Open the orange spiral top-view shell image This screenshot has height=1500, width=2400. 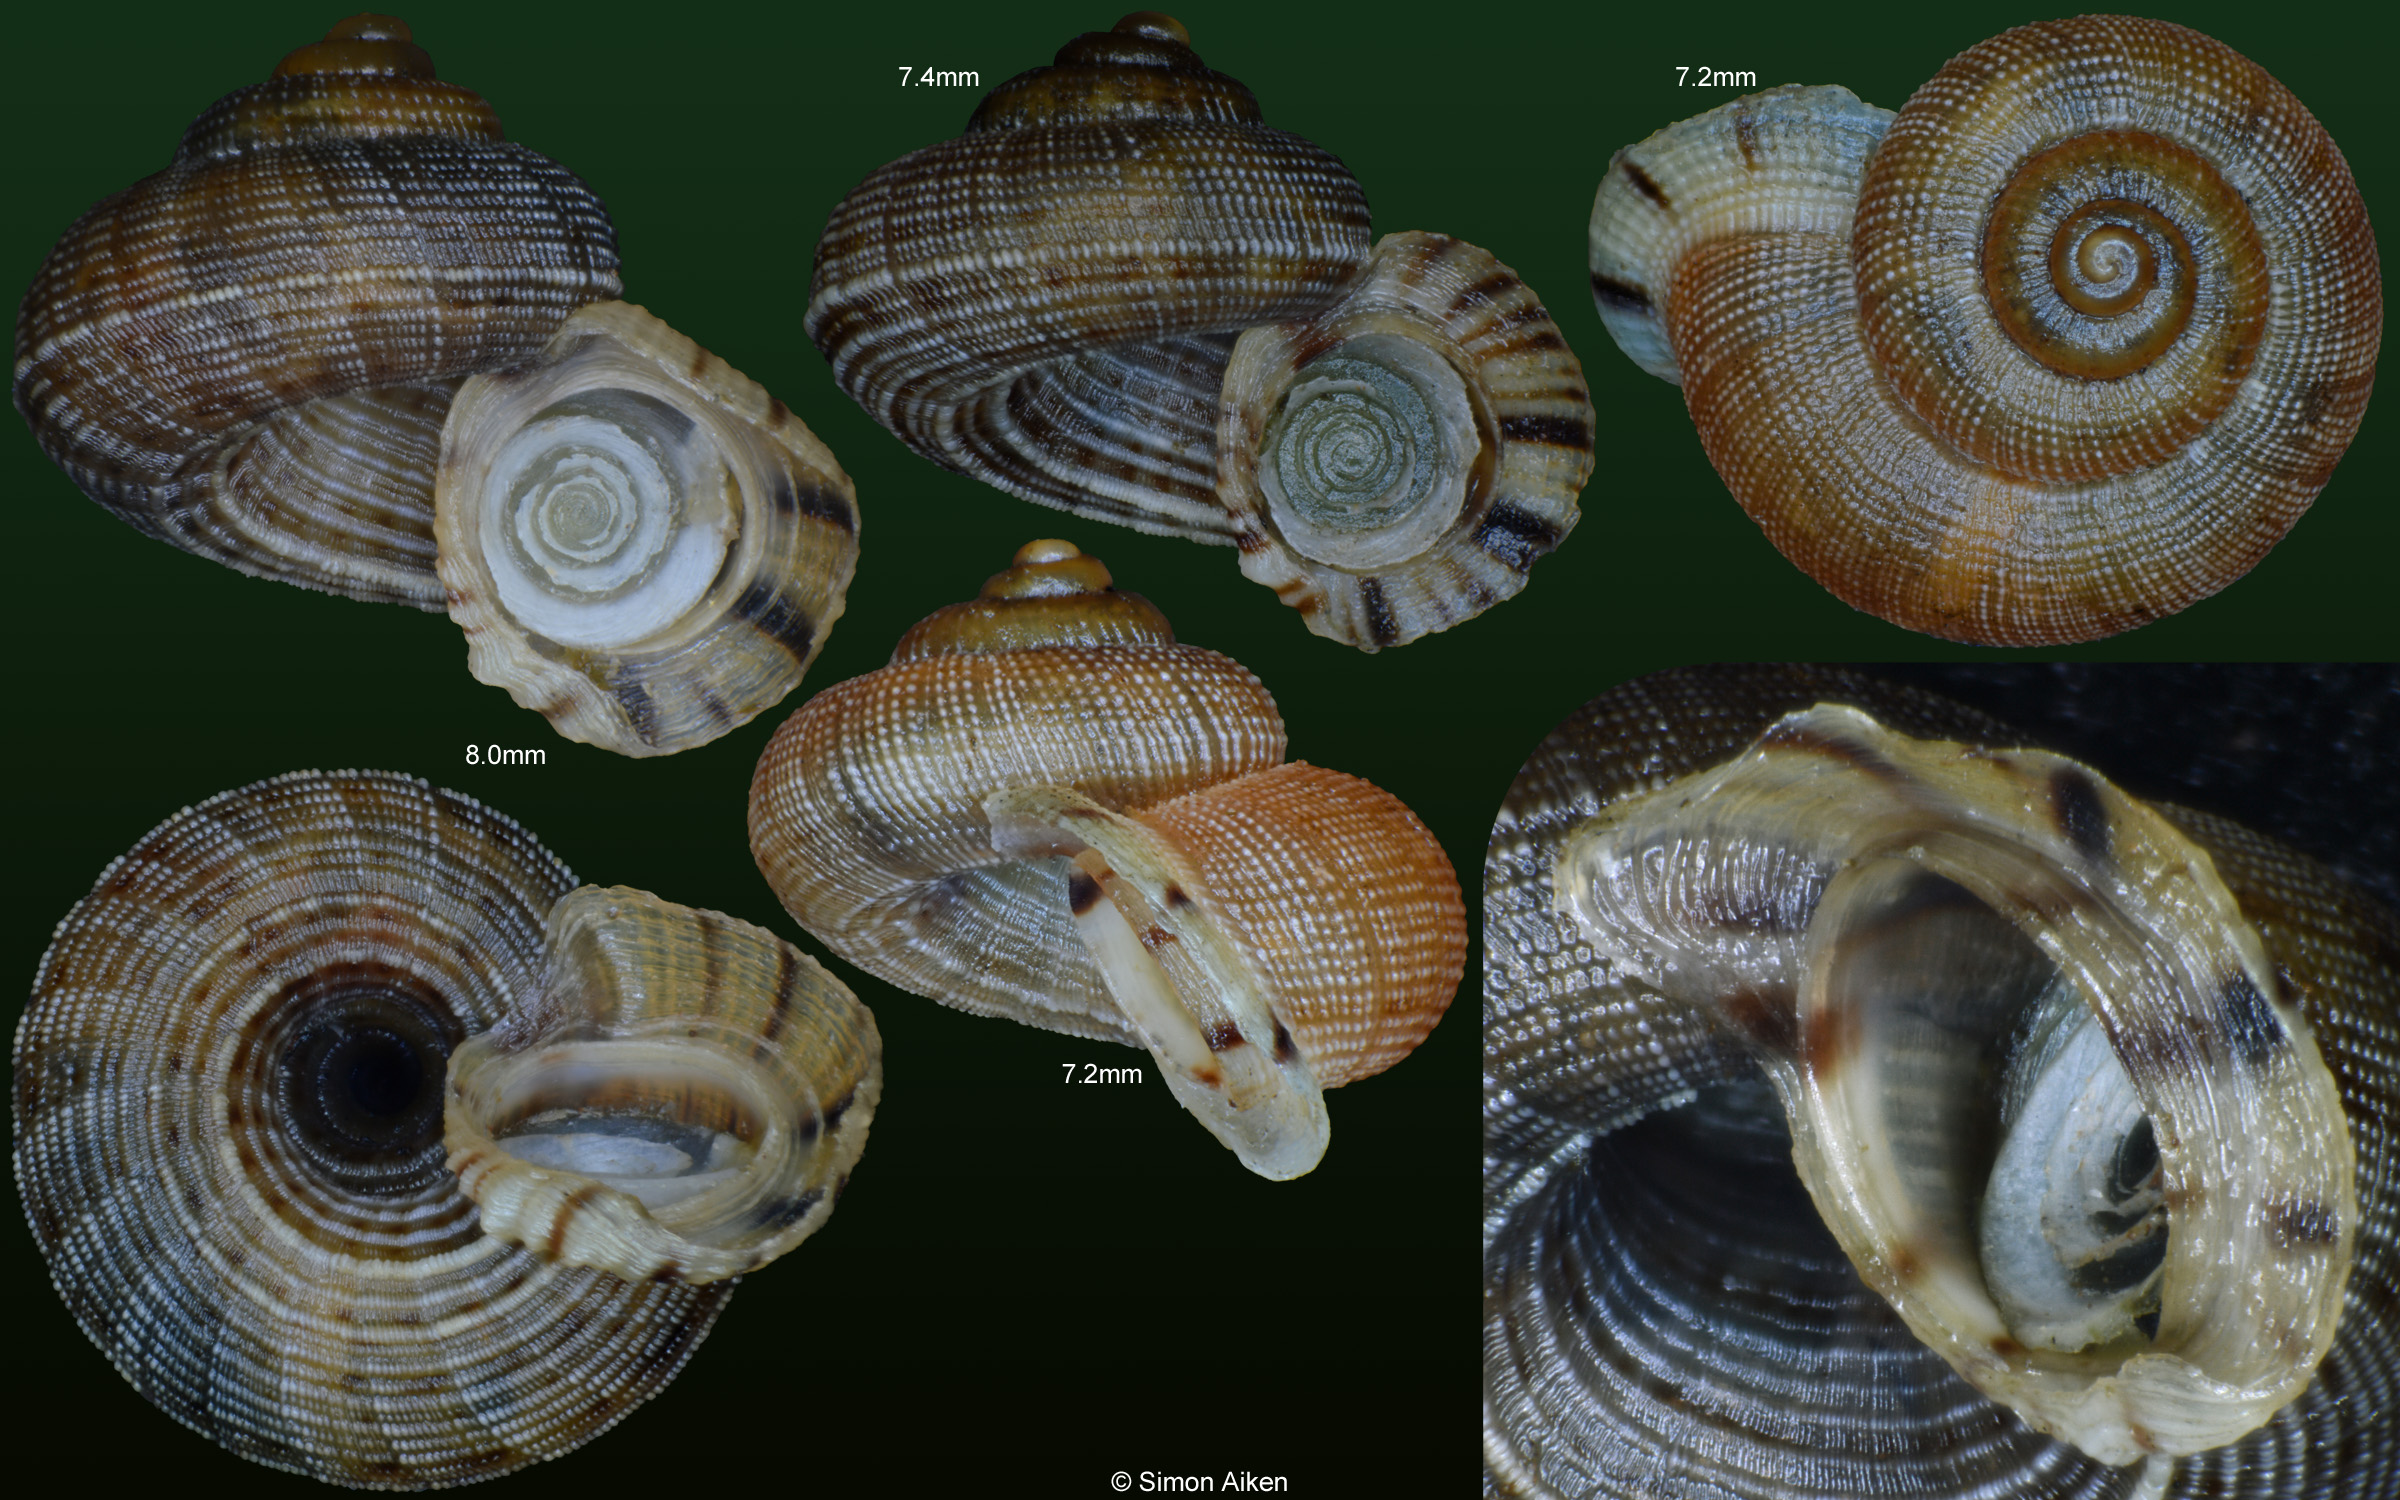[x=1985, y=330]
